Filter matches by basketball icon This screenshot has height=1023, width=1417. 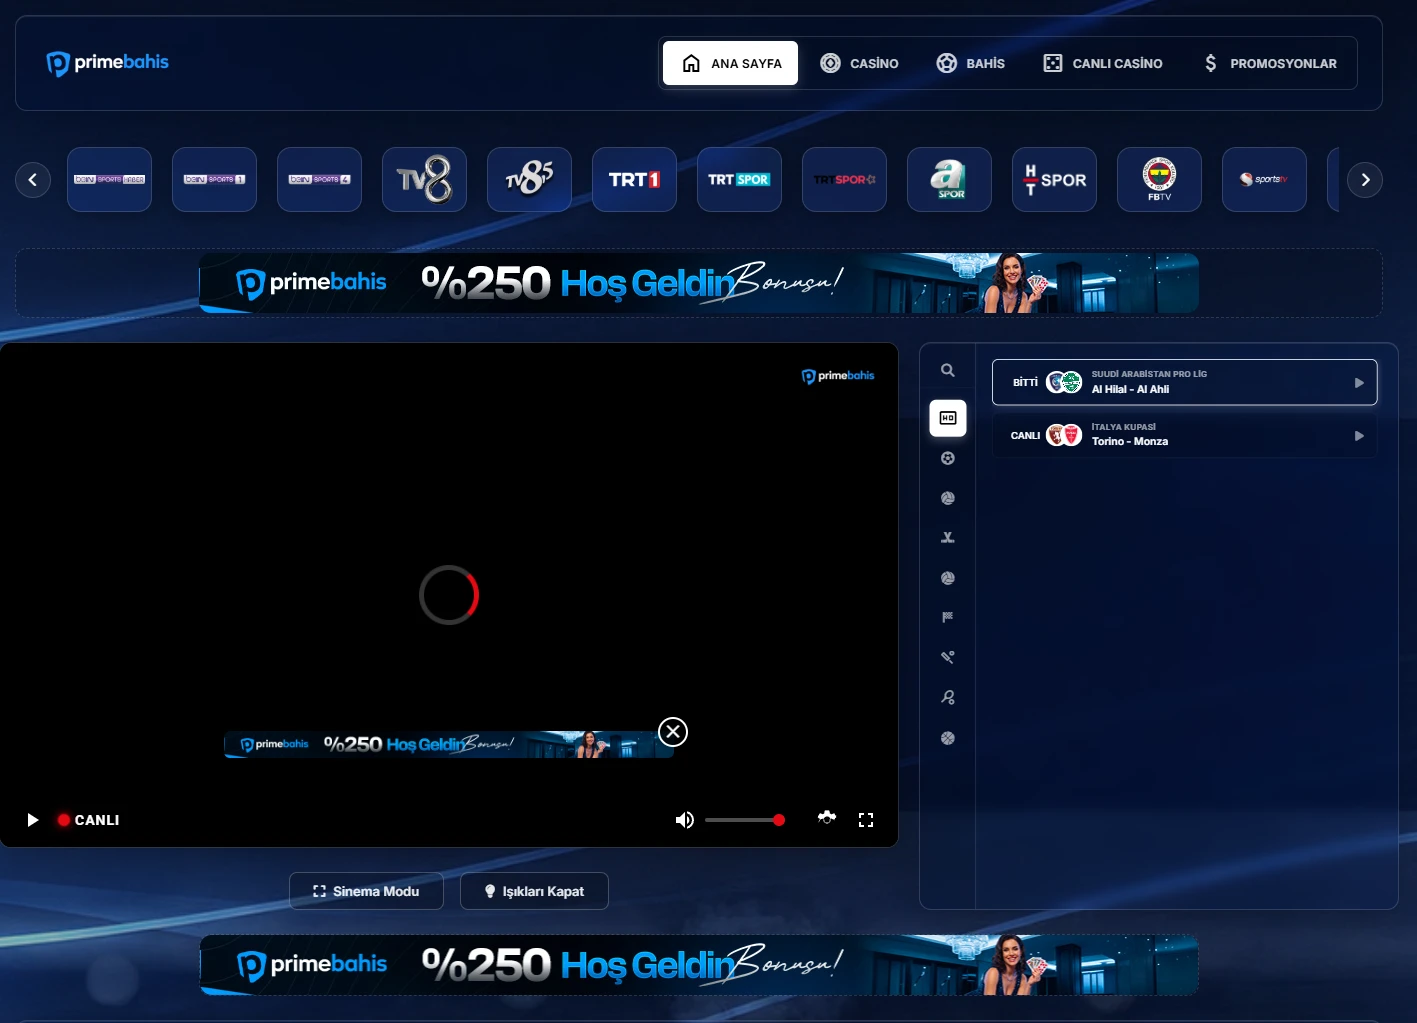[948, 738]
